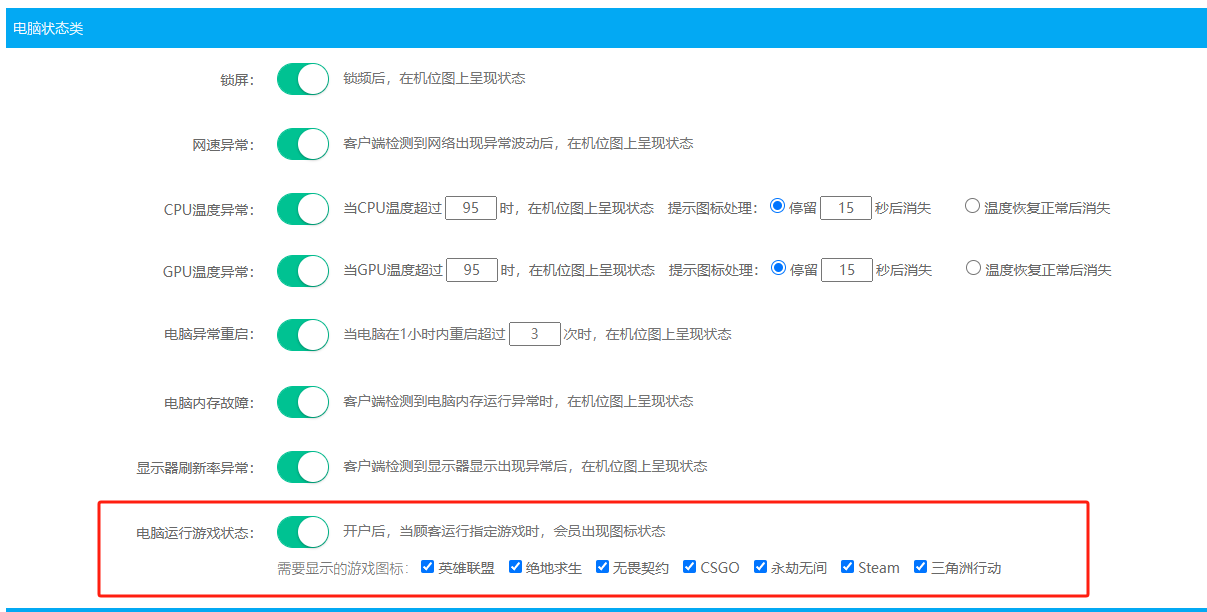The image size is (1207, 612).
Task: Uncheck the 三角洲行动 checkbox
Action: [x=920, y=567]
